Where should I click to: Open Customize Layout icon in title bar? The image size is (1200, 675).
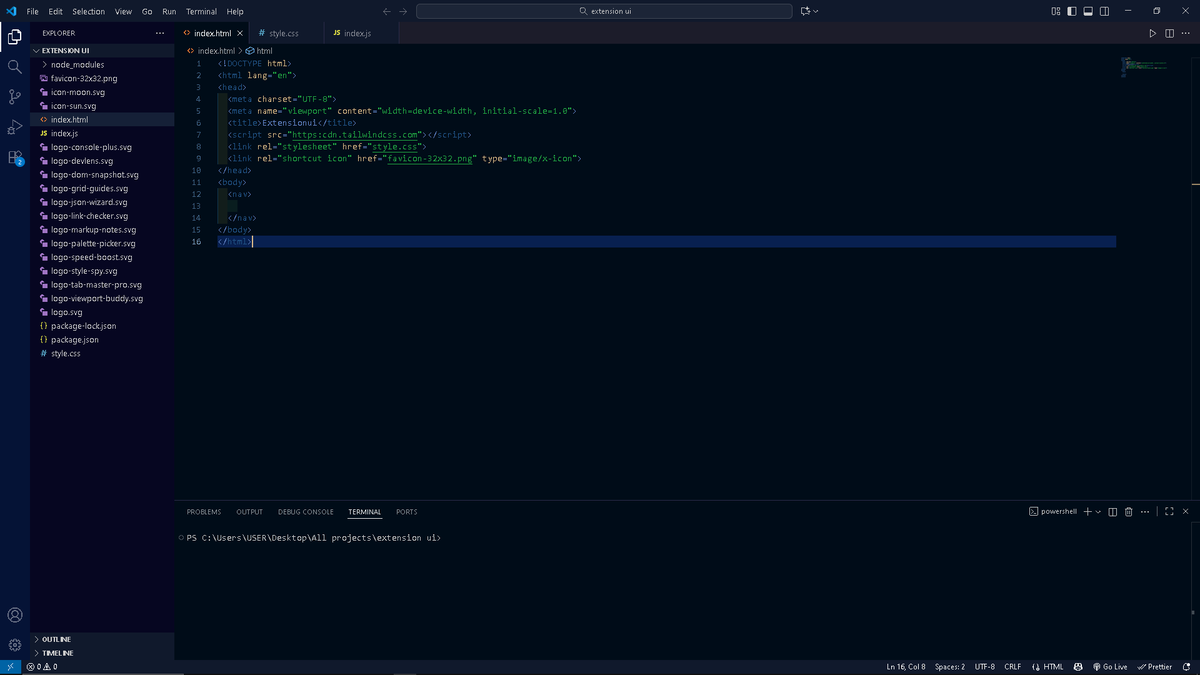click(x=1056, y=11)
